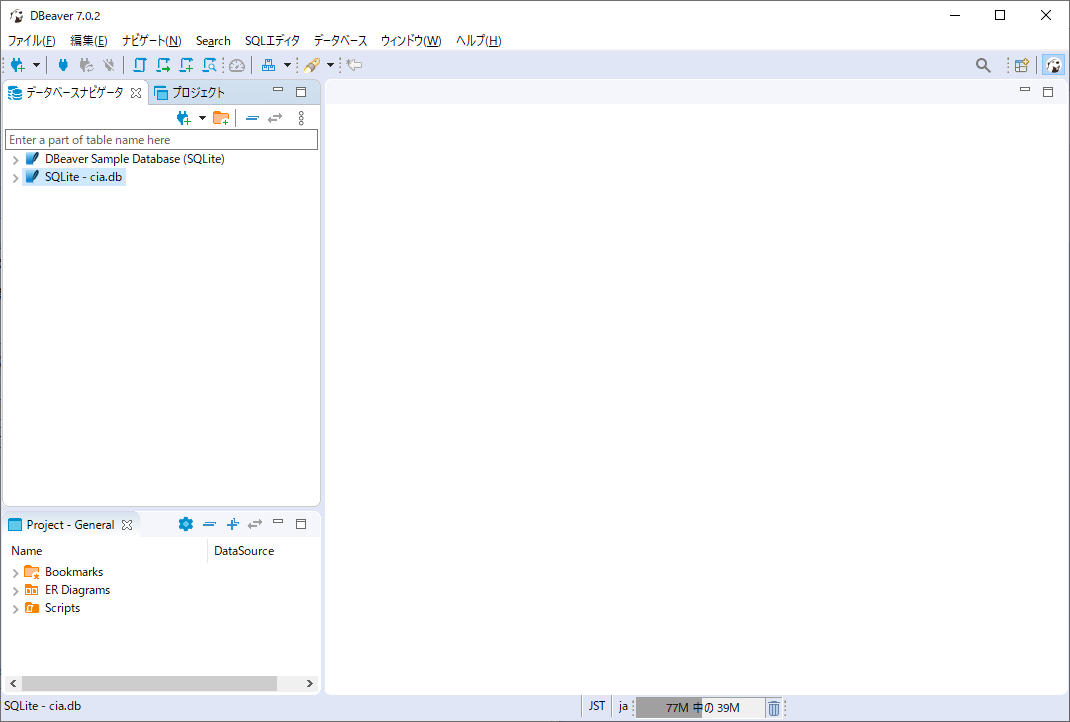Open the transaction mode dropdown arrow in toolbar

[x=288, y=65]
